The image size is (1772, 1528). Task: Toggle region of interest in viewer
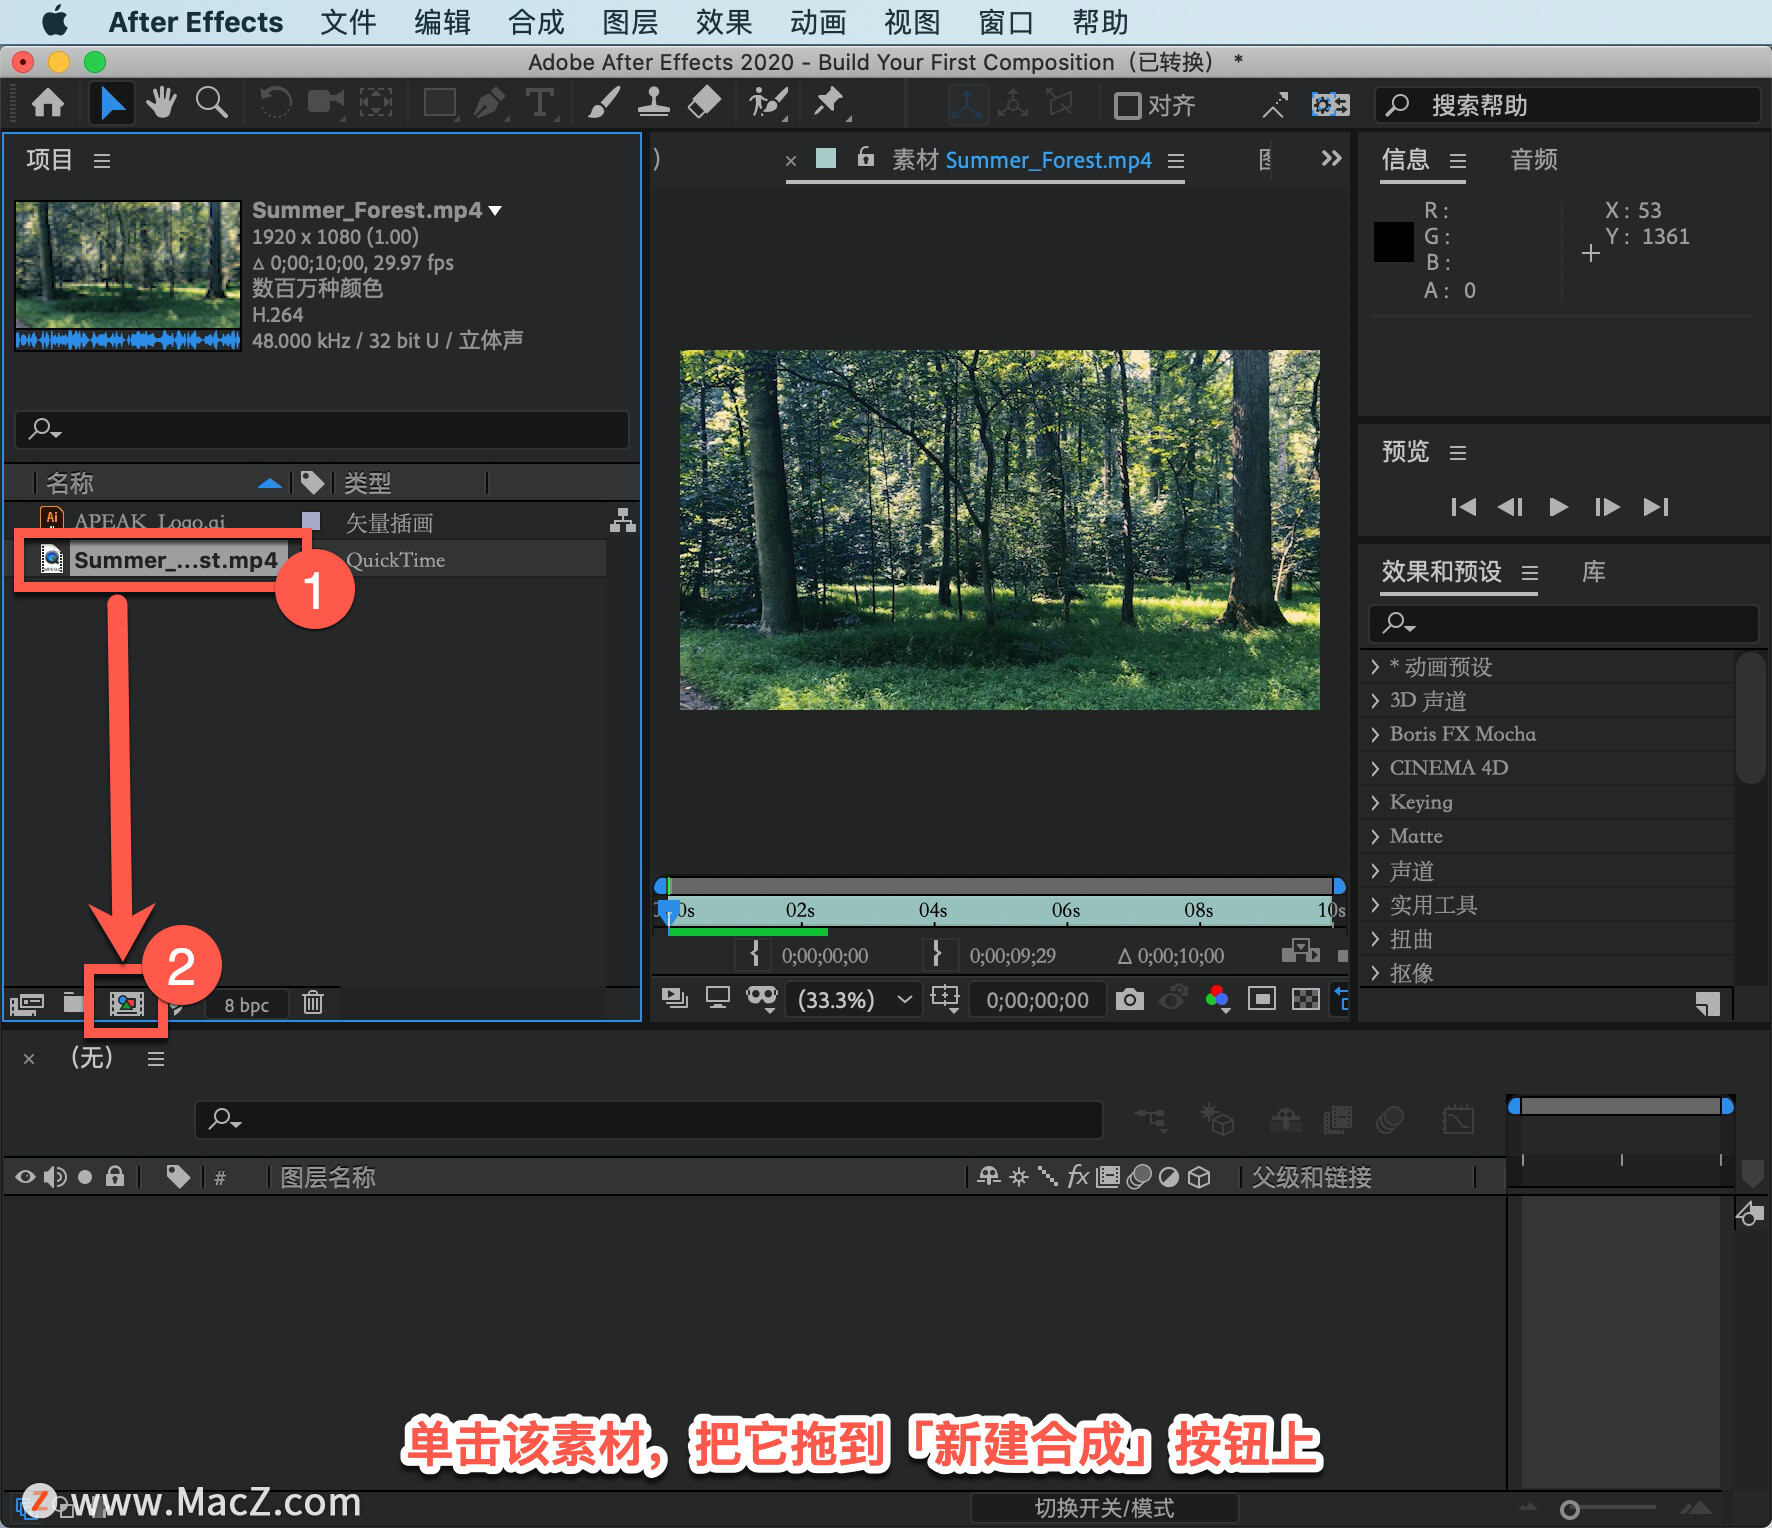pyautogui.click(x=1262, y=999)
